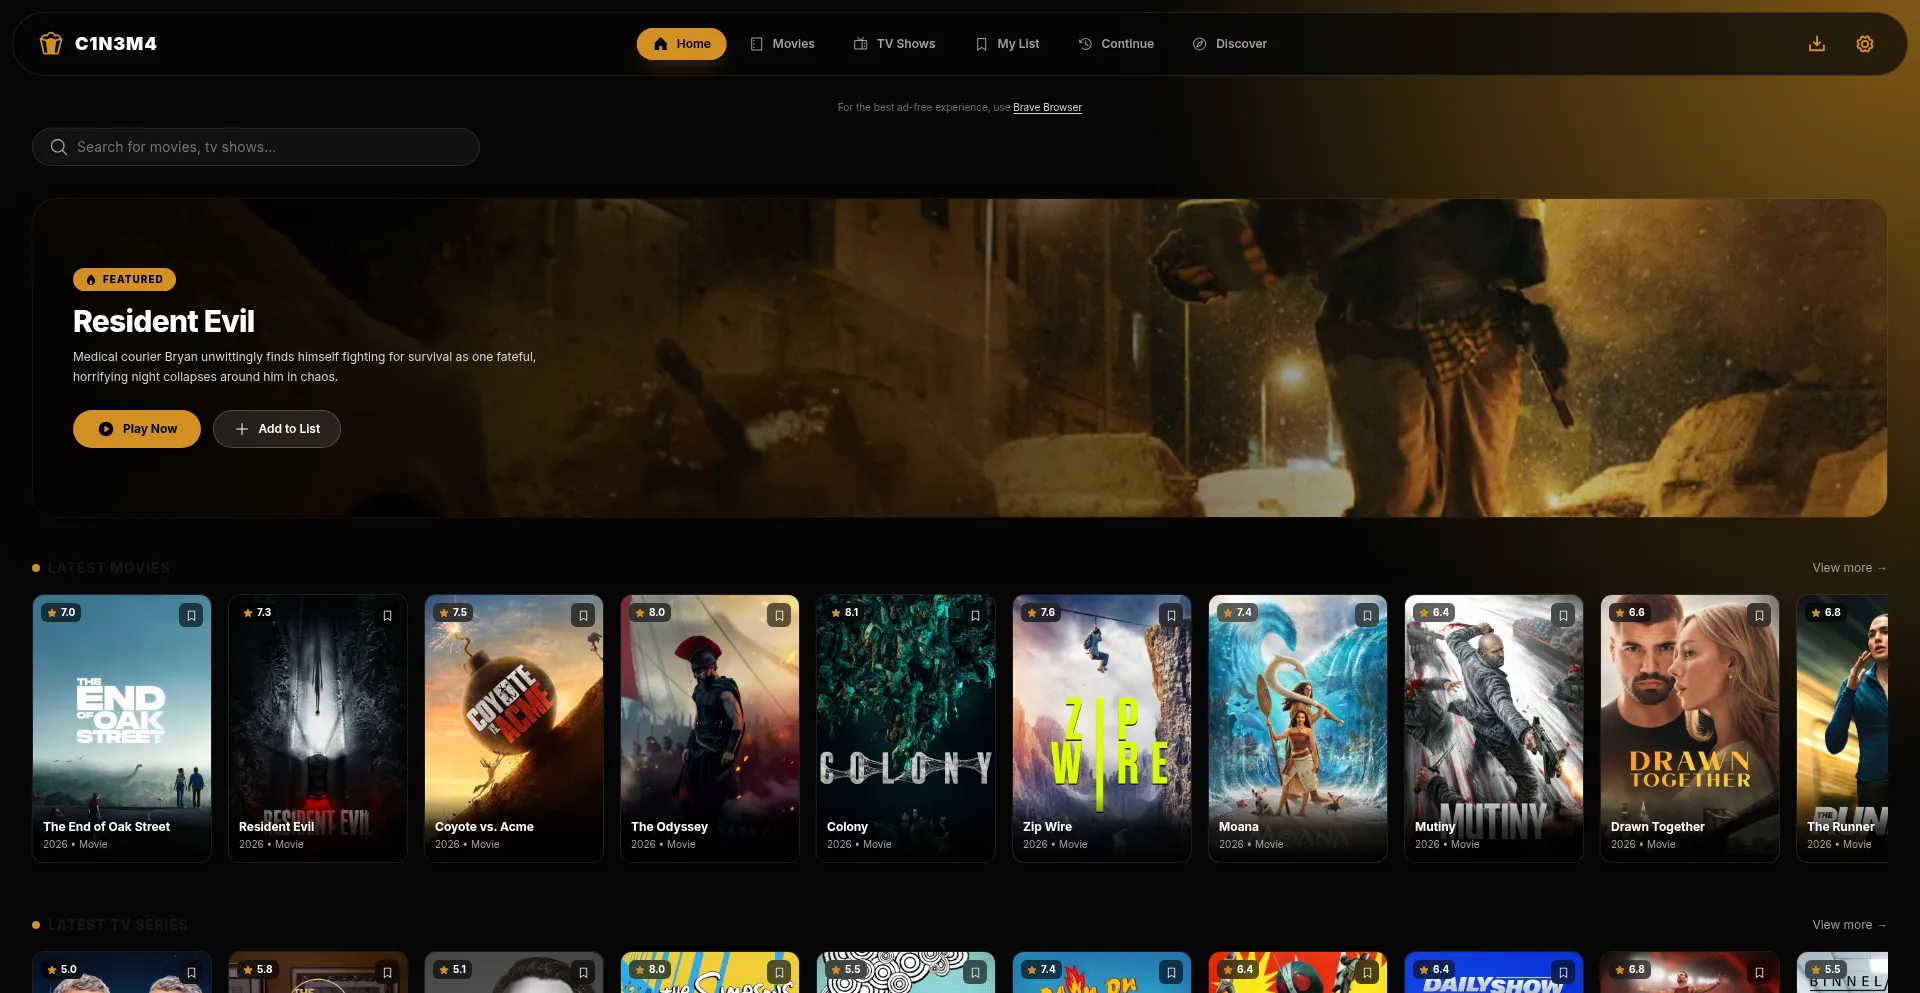
Task: Open the download icon in the header
Action: (1817, 44)
